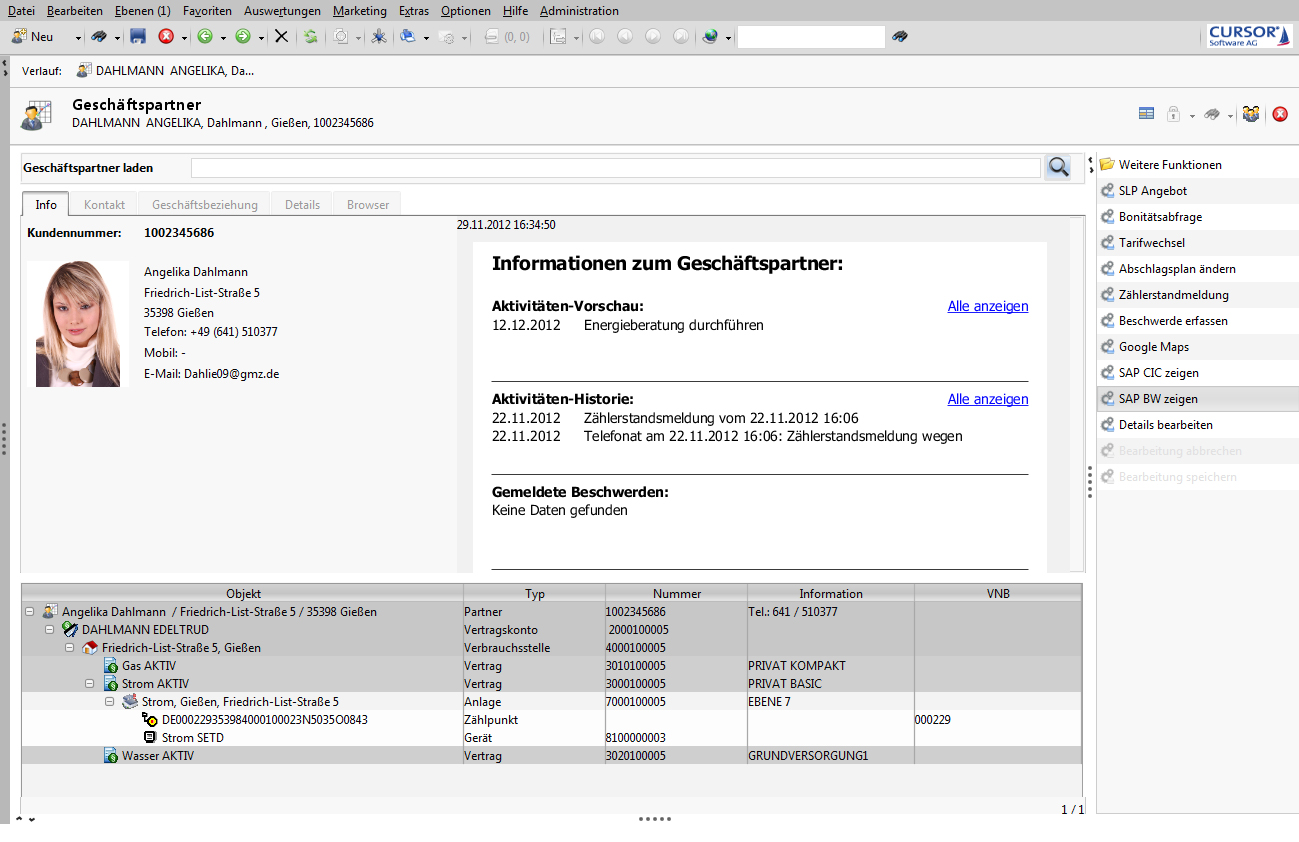Click the green refresh arrows icon
The width and height of the screenshot is (1299, 842).
311,37
